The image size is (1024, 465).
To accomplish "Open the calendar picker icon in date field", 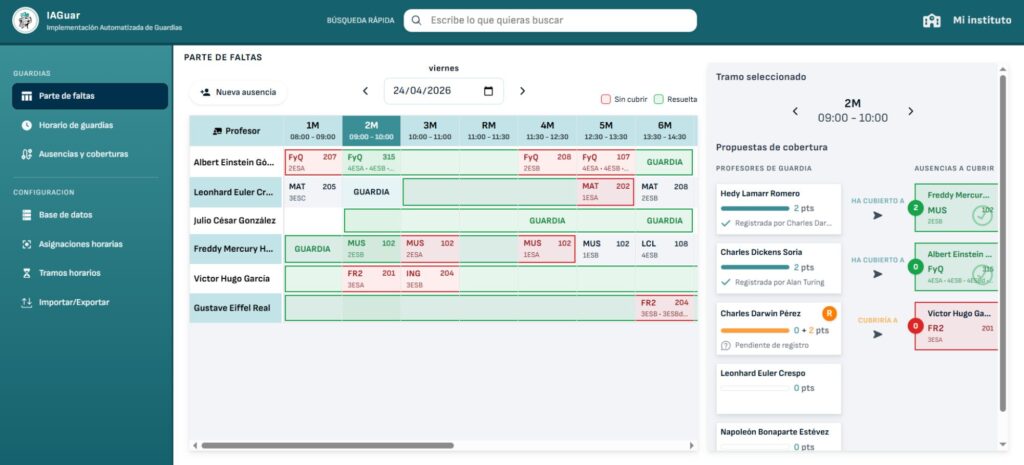I will point(488,91).
